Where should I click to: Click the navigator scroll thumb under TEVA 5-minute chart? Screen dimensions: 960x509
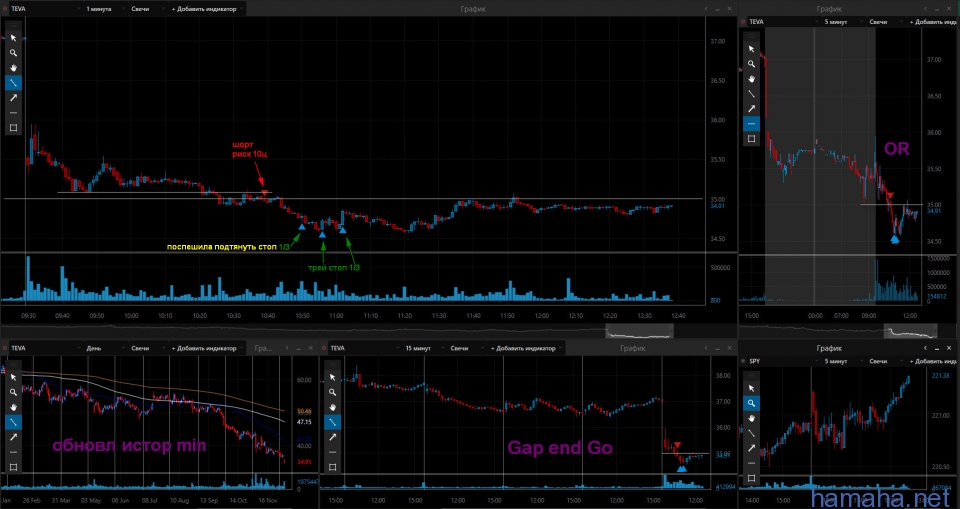tap(910, 331)
